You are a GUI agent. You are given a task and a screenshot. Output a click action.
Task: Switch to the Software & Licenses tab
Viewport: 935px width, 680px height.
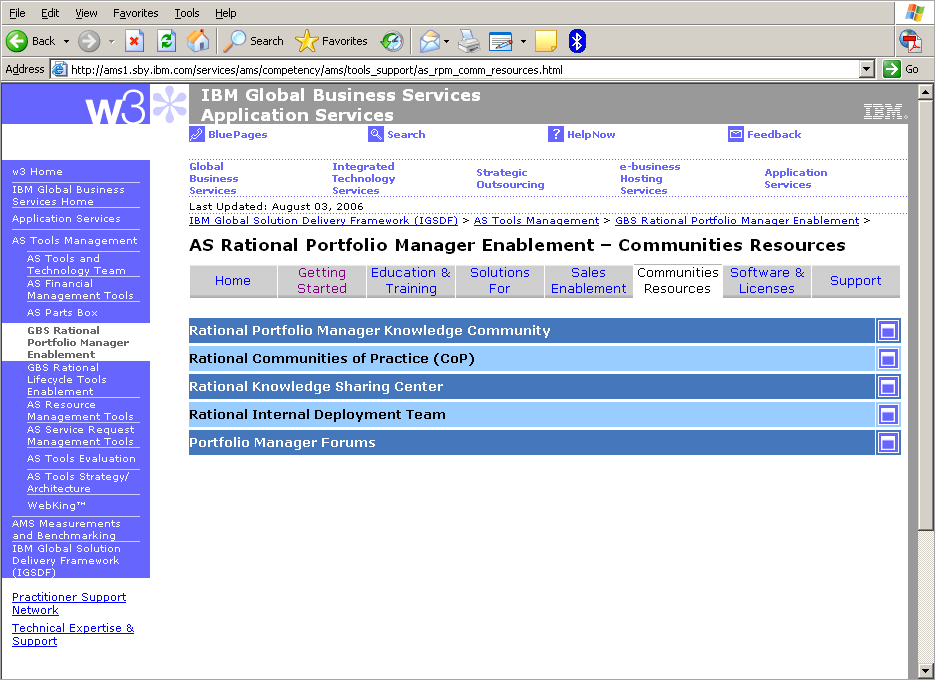click(767, 280)
